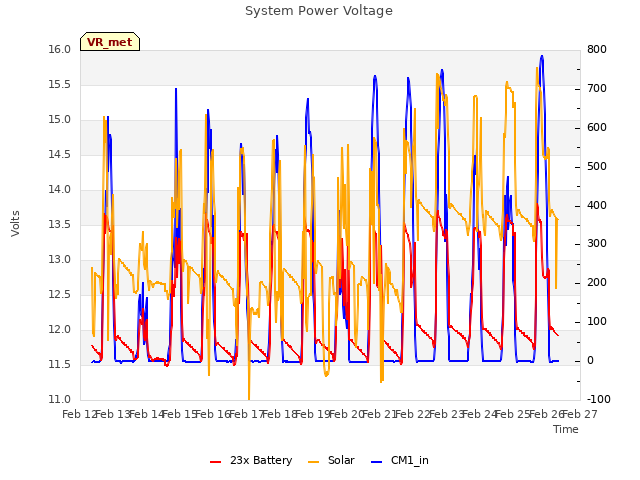Screen dimensions: 640x480
Task: Click the 12.5 left axis value
Action: 60,294
